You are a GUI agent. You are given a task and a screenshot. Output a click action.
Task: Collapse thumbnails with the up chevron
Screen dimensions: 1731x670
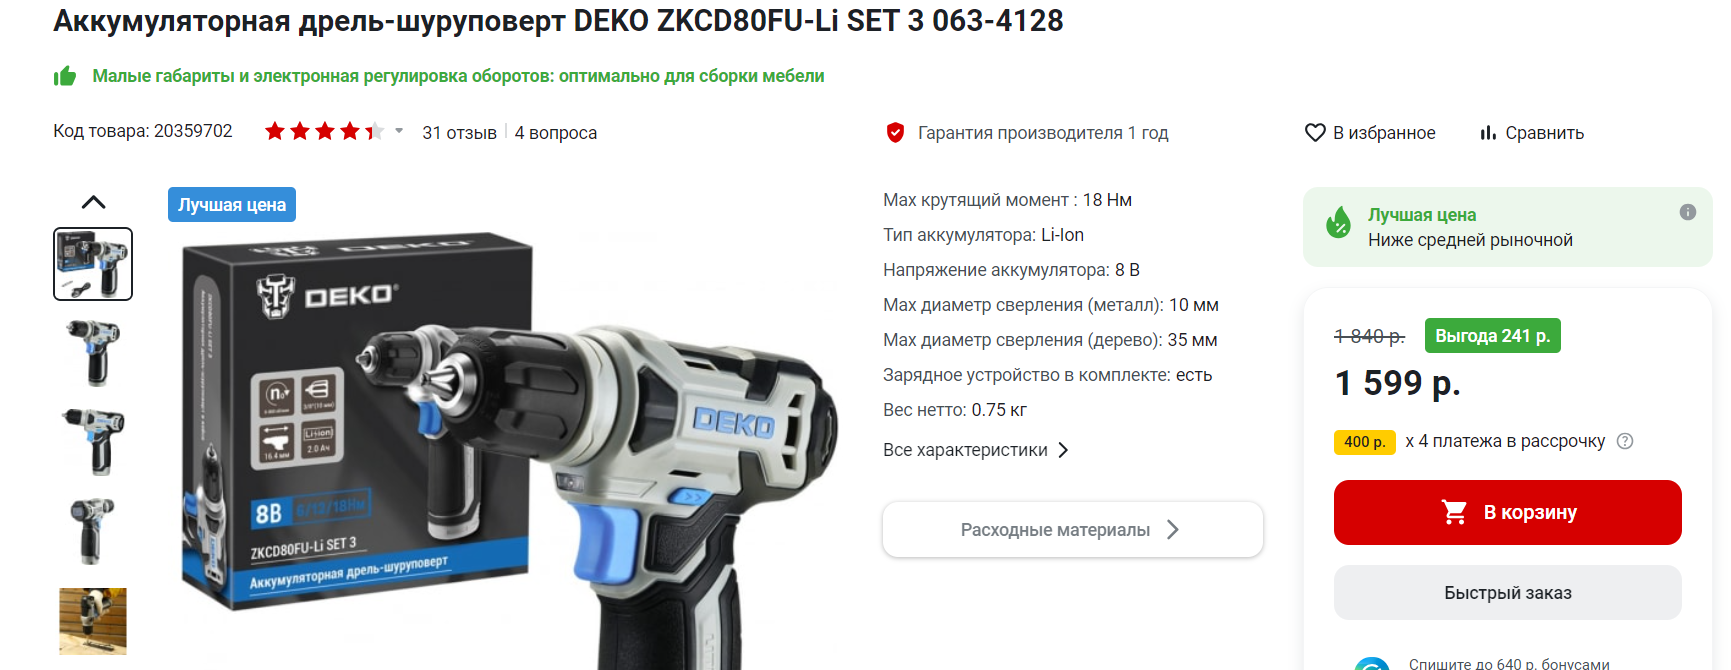pos(93,202)
